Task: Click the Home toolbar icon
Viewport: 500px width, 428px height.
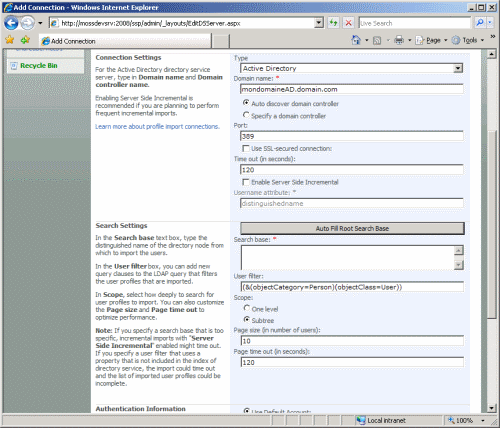Action: point(356,40)
